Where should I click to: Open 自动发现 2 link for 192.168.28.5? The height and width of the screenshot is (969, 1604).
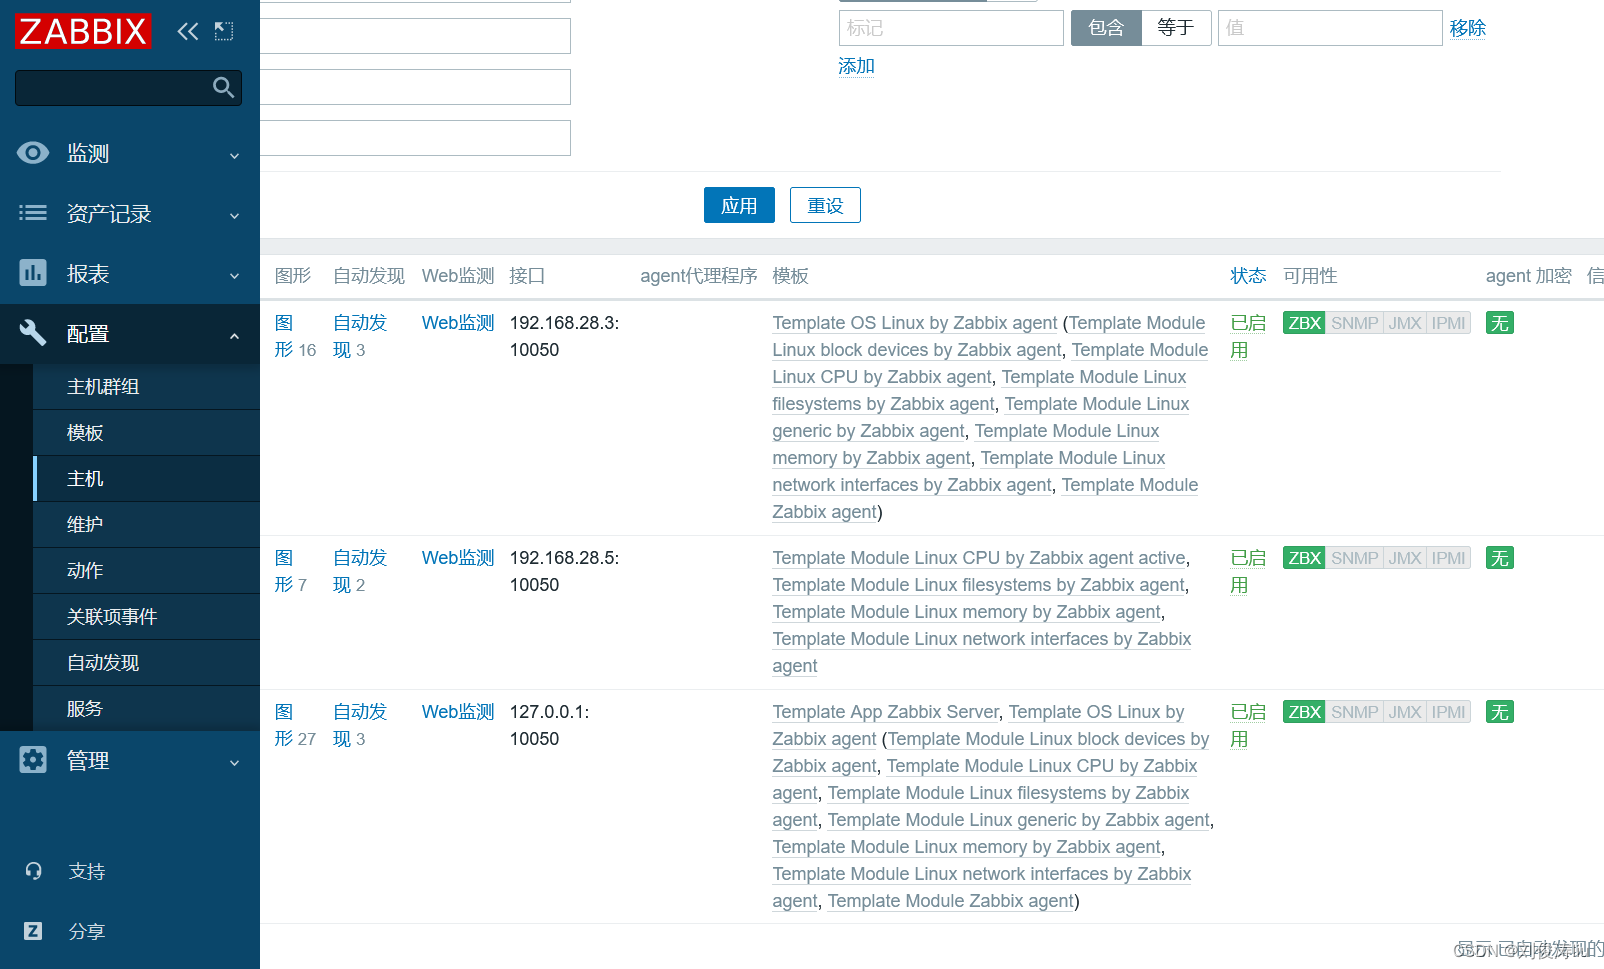(x=360, y=571)
